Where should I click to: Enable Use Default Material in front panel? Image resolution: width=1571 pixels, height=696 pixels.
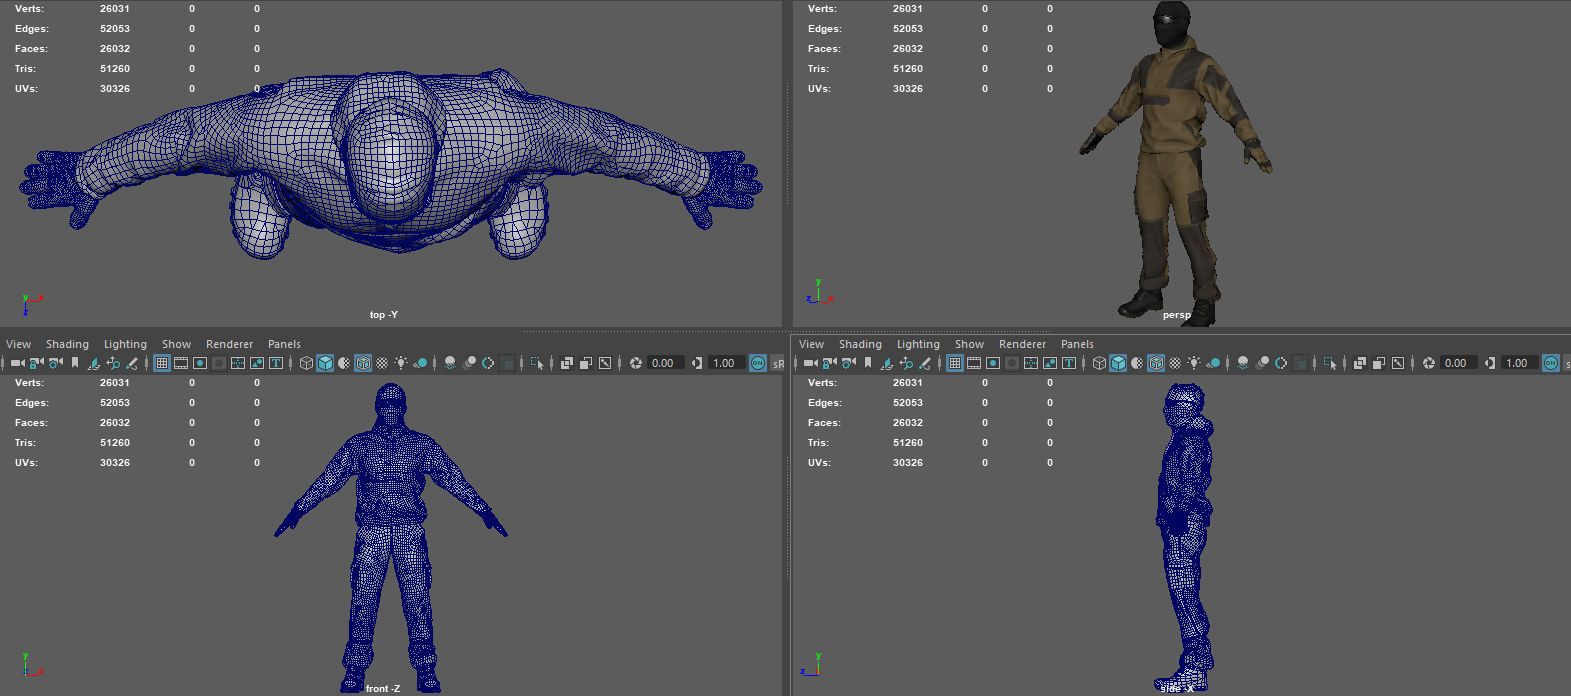(344, 363)
